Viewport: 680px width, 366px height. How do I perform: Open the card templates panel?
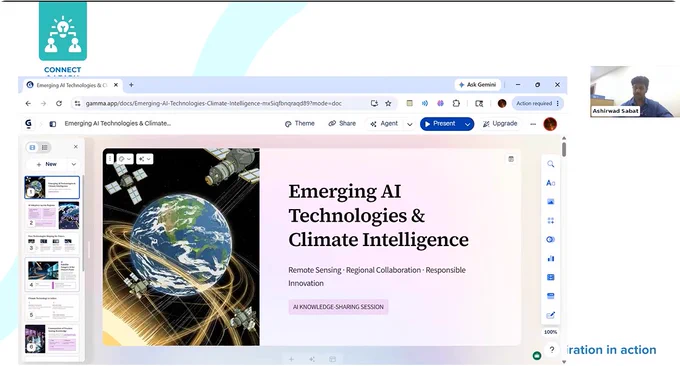tap(550, 296)
